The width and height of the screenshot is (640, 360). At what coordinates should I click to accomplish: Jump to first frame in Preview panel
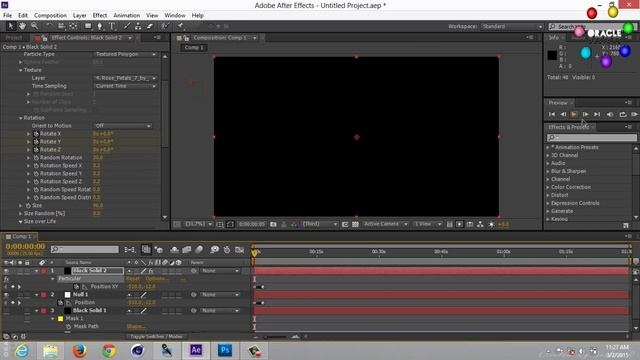[x=552, y=114]
